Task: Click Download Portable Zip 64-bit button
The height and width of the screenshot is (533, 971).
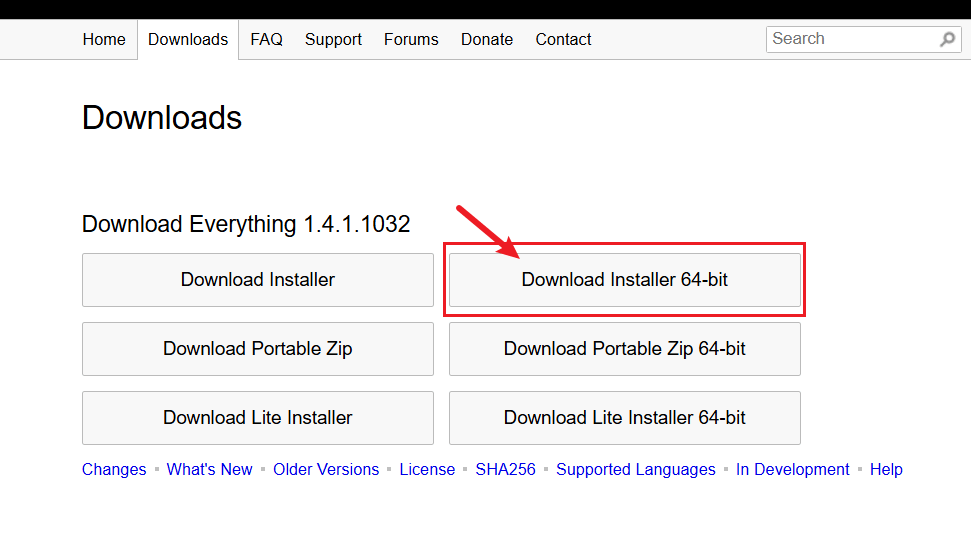Action: pyautogui.click(x=625, y=349)
